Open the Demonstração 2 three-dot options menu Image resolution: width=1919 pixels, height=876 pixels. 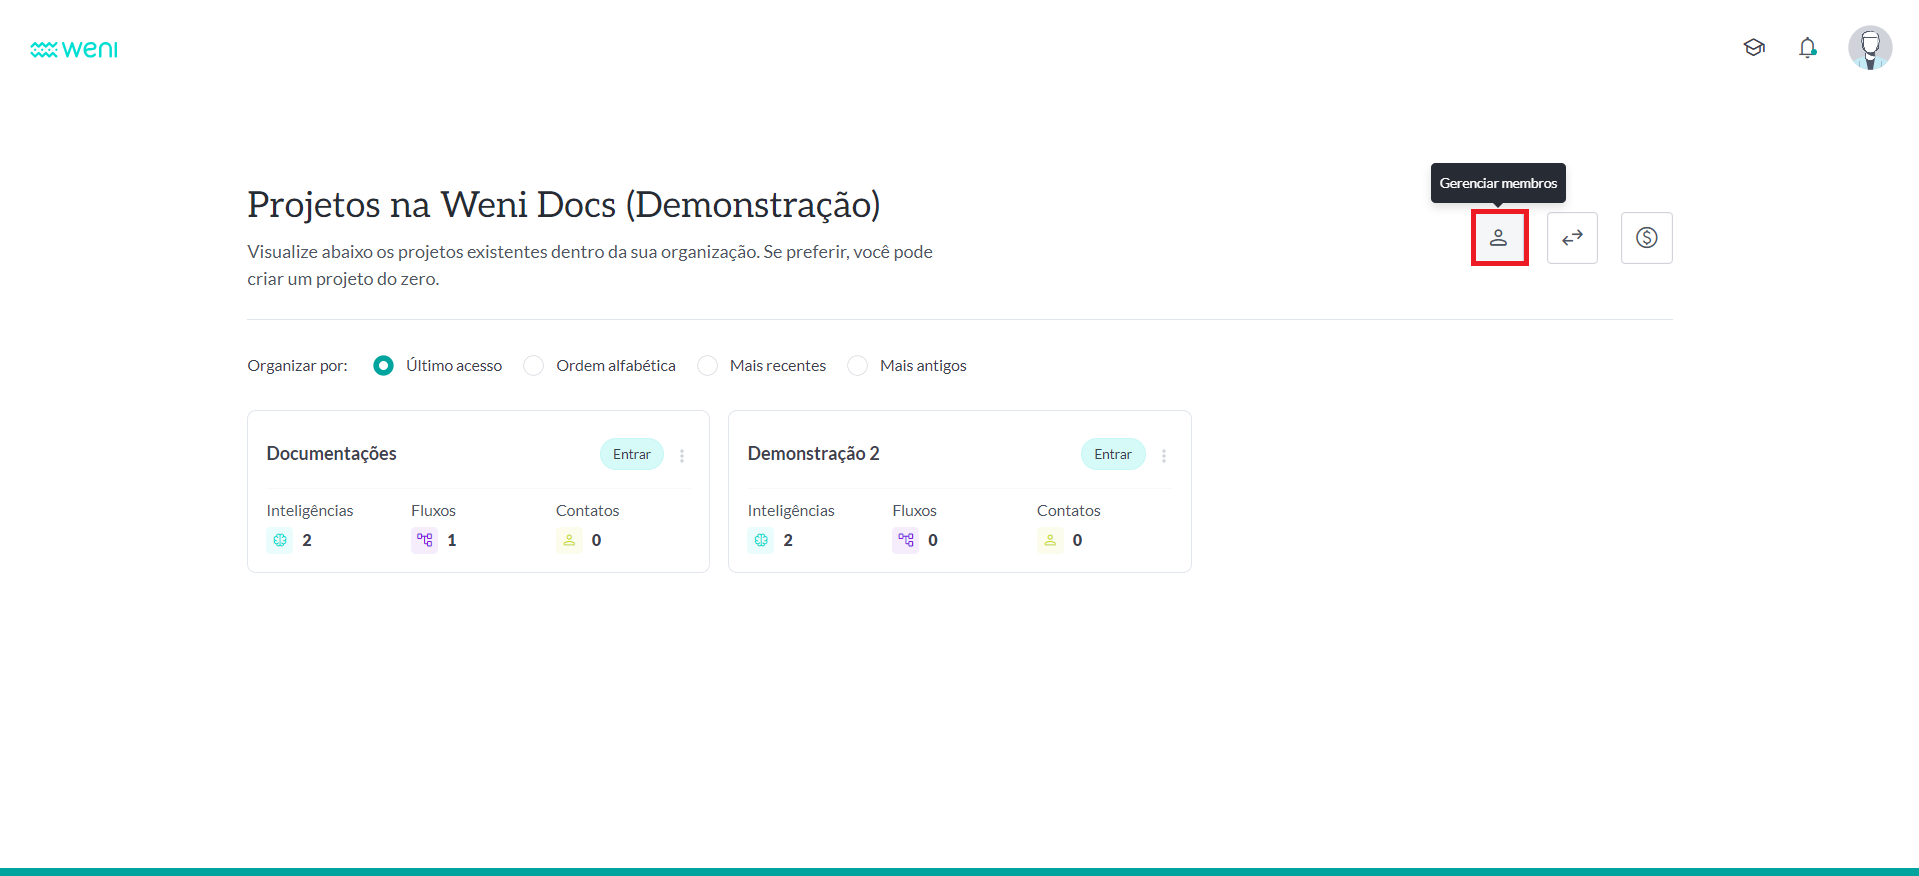click(1164, 456)
